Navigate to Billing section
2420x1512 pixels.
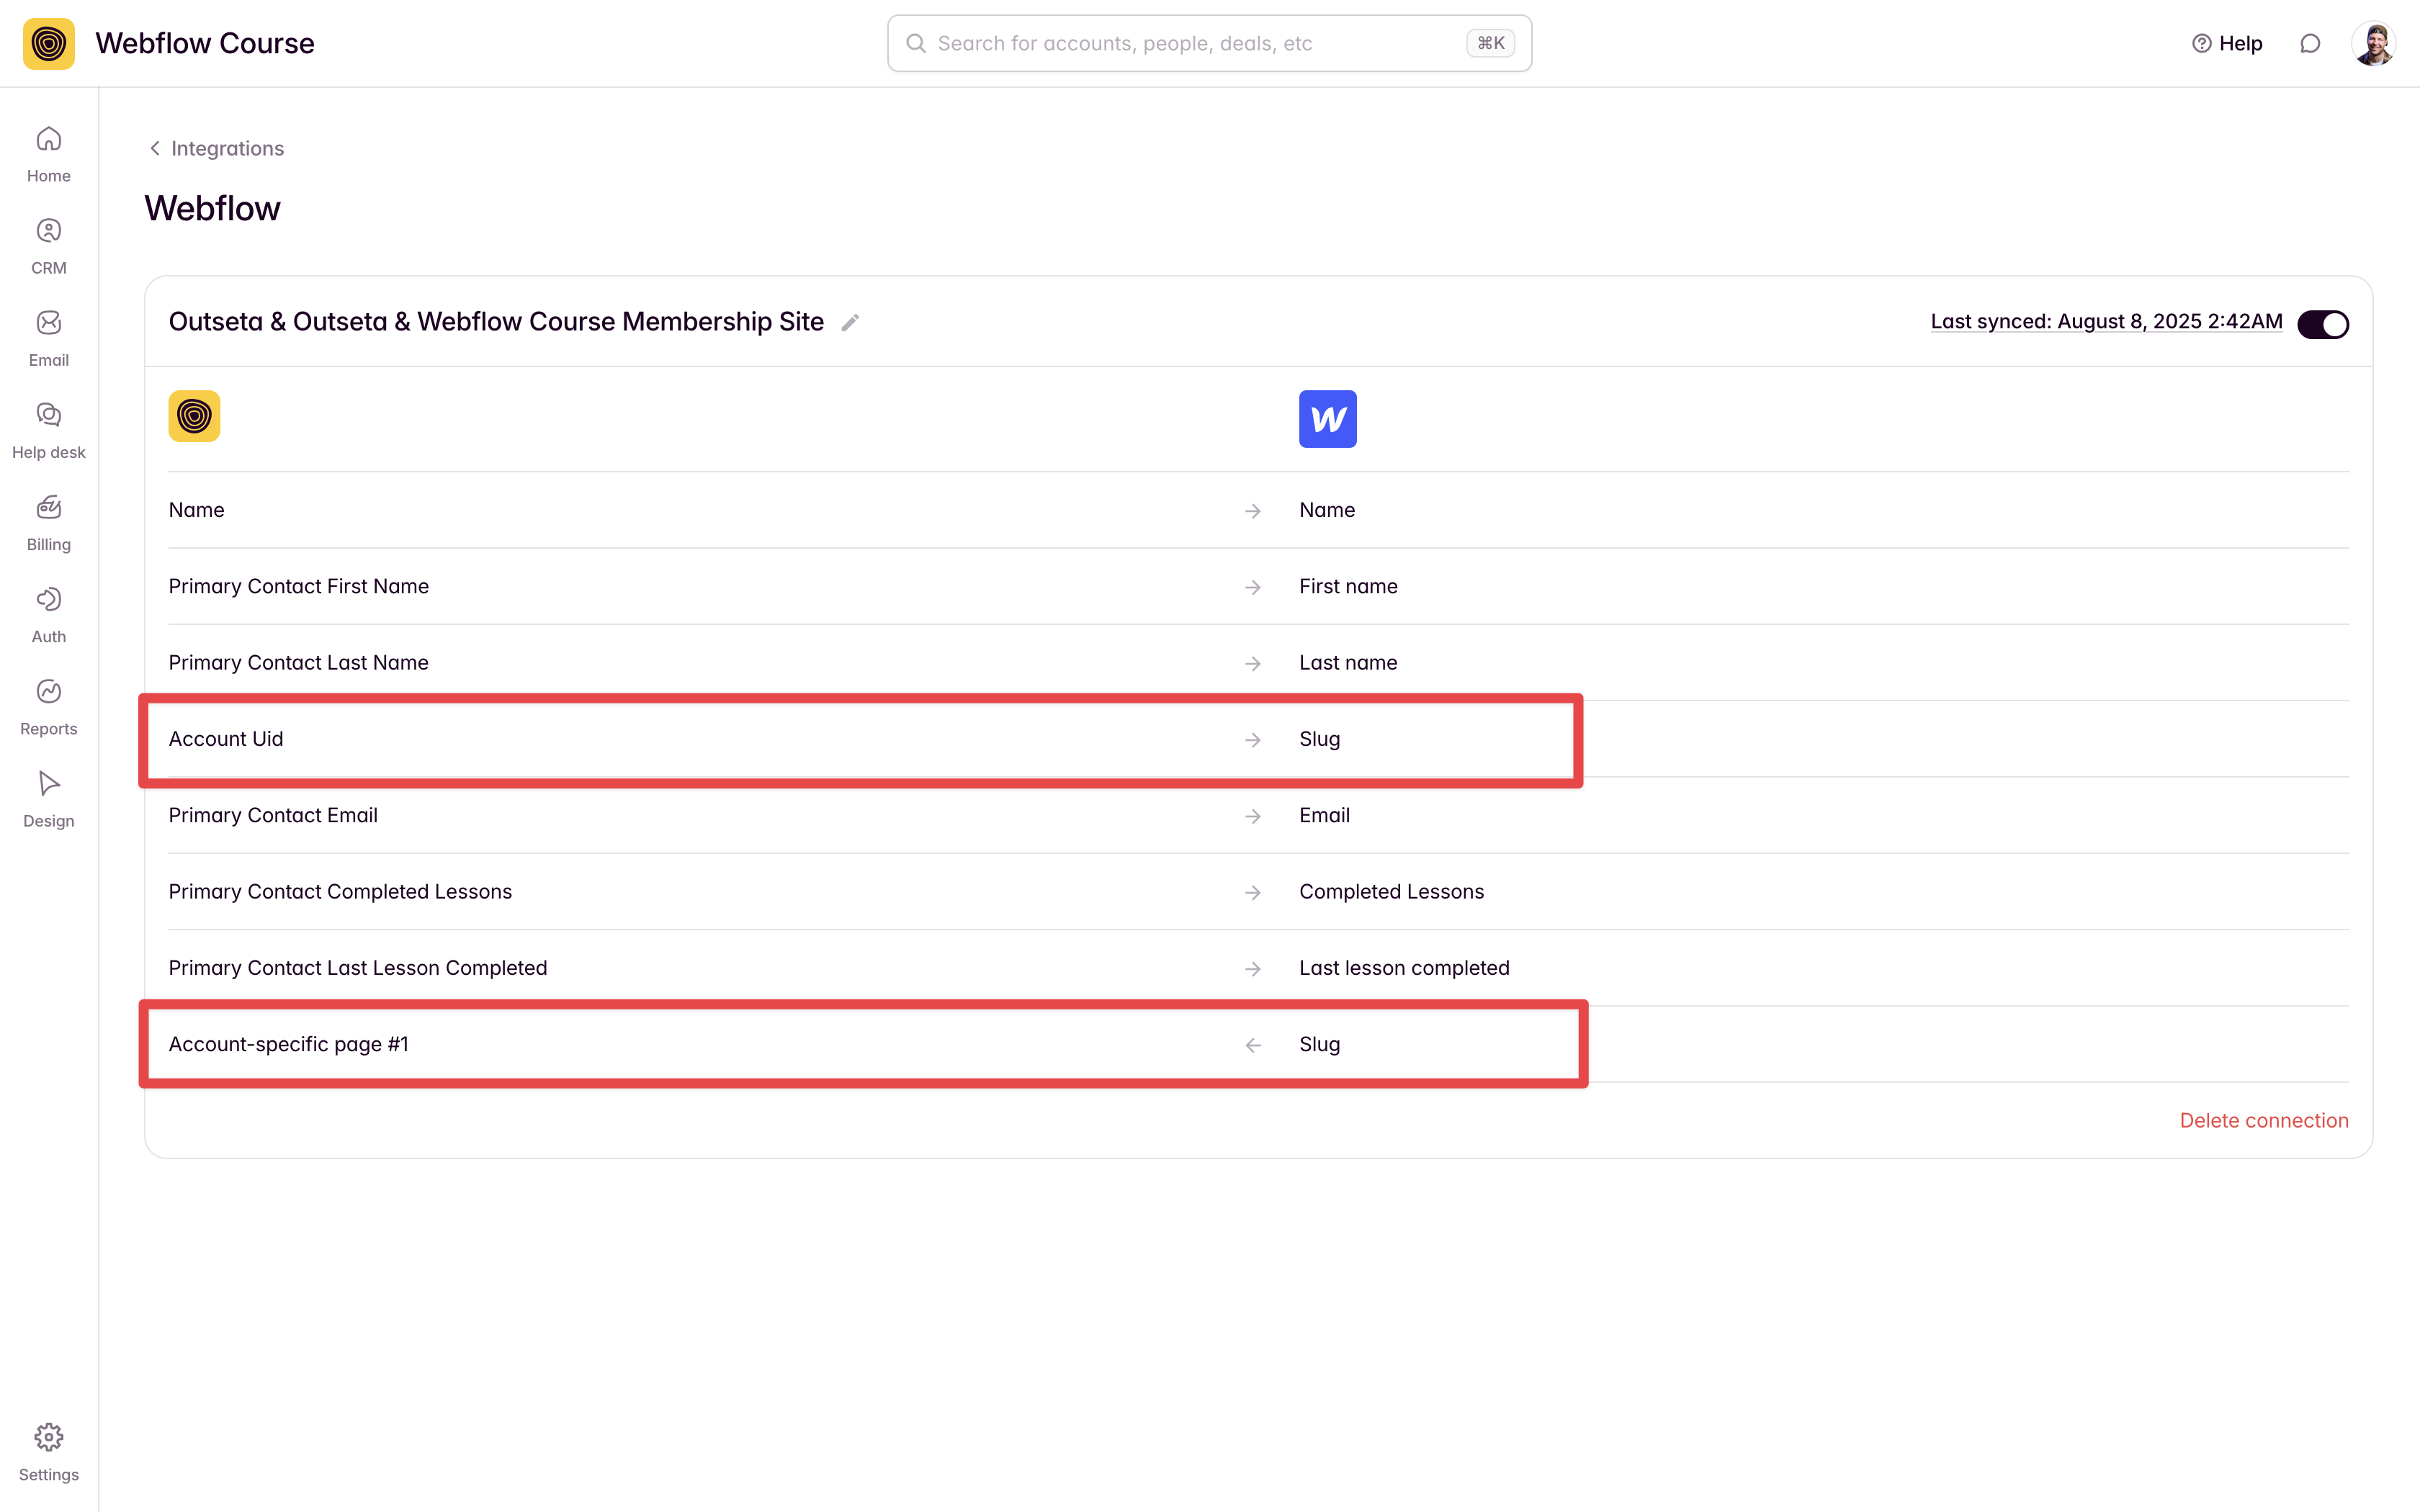(x=48, y=522)
